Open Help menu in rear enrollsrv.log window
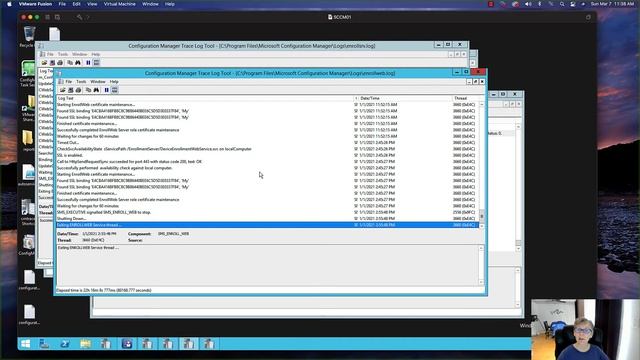This screenshot has width=640, height=360. pos(96,54)
